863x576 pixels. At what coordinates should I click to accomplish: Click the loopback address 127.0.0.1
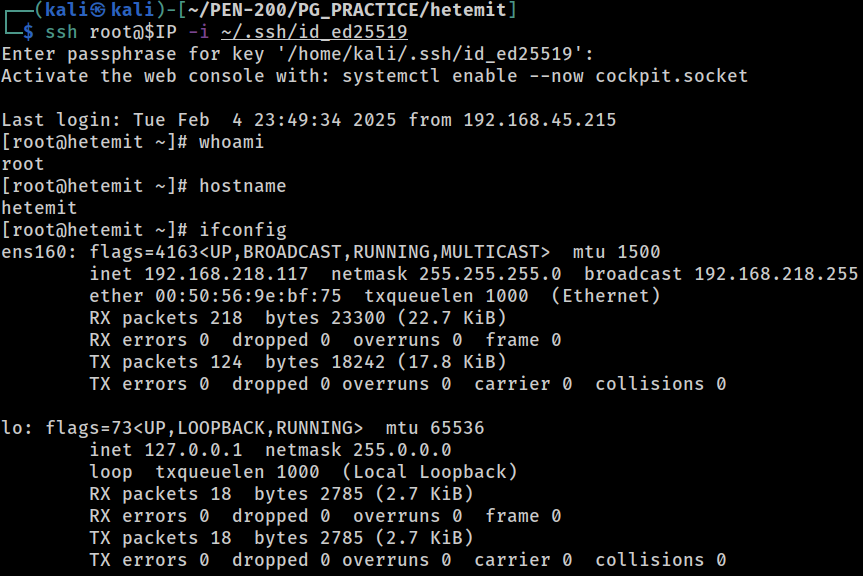click(x=193, y=450)
